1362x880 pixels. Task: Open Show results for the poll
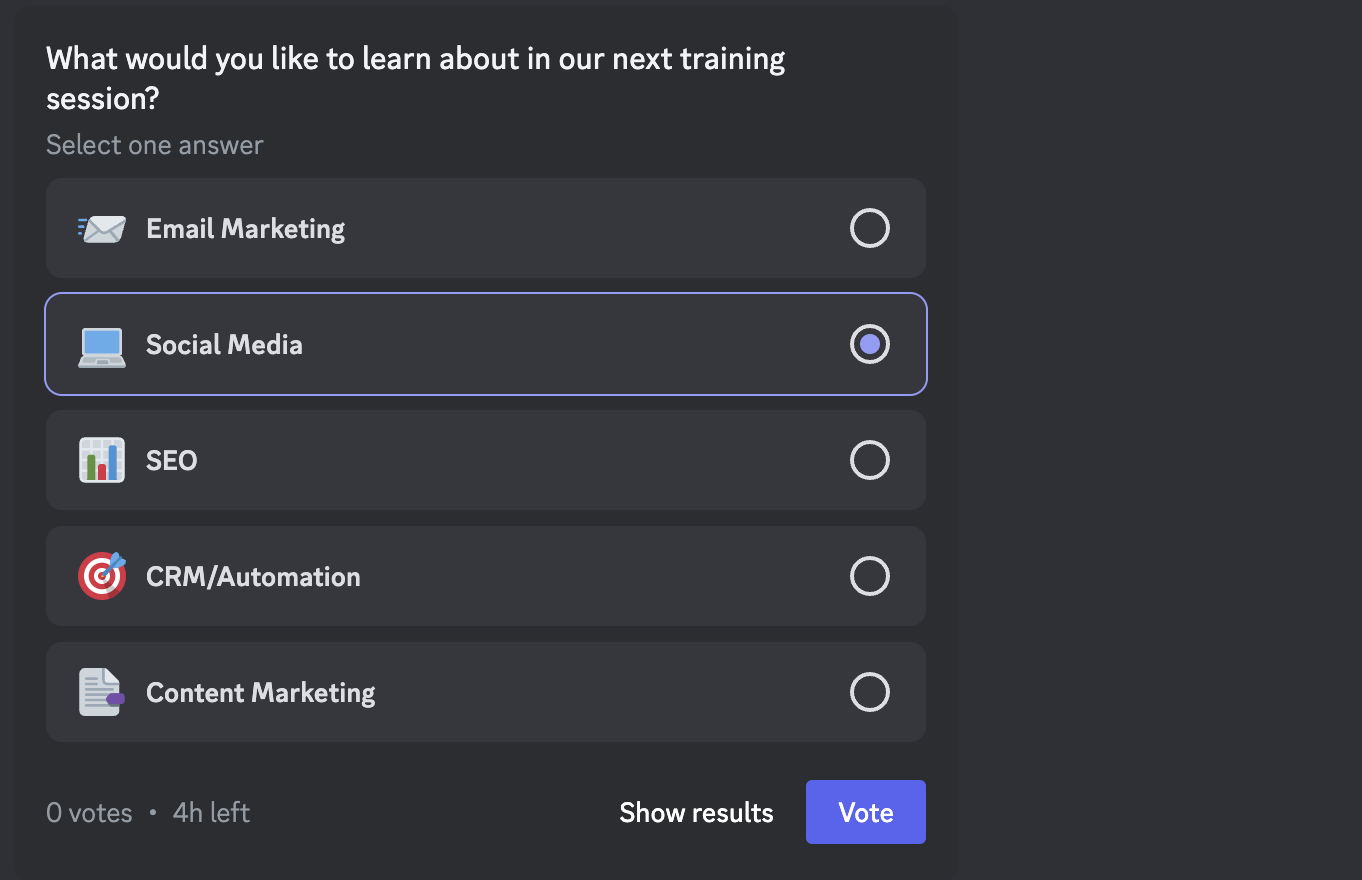pos(696,812)
